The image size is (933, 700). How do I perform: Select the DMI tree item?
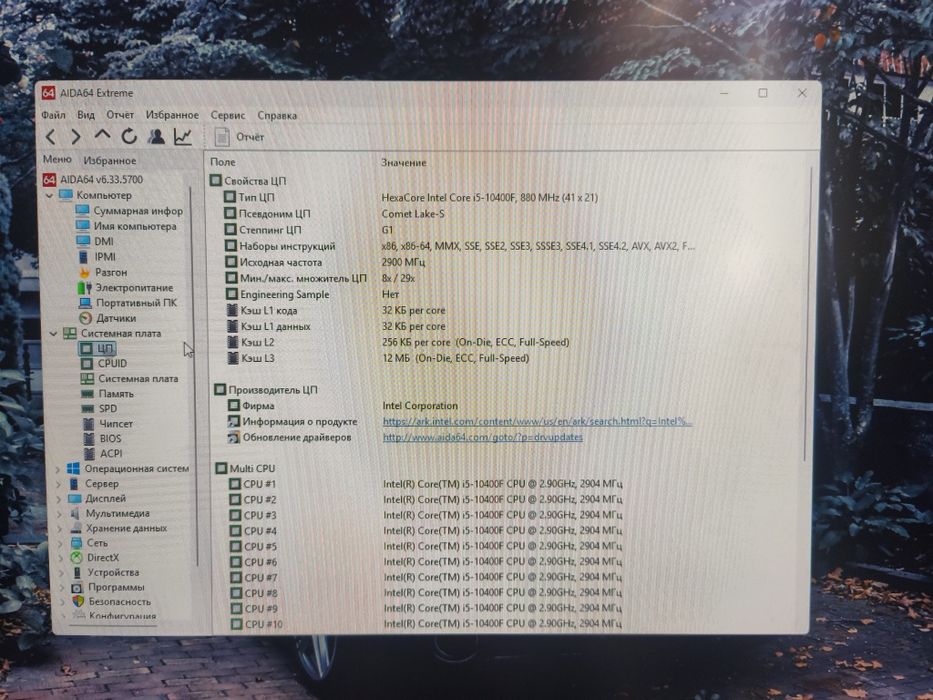pos(95,241)
